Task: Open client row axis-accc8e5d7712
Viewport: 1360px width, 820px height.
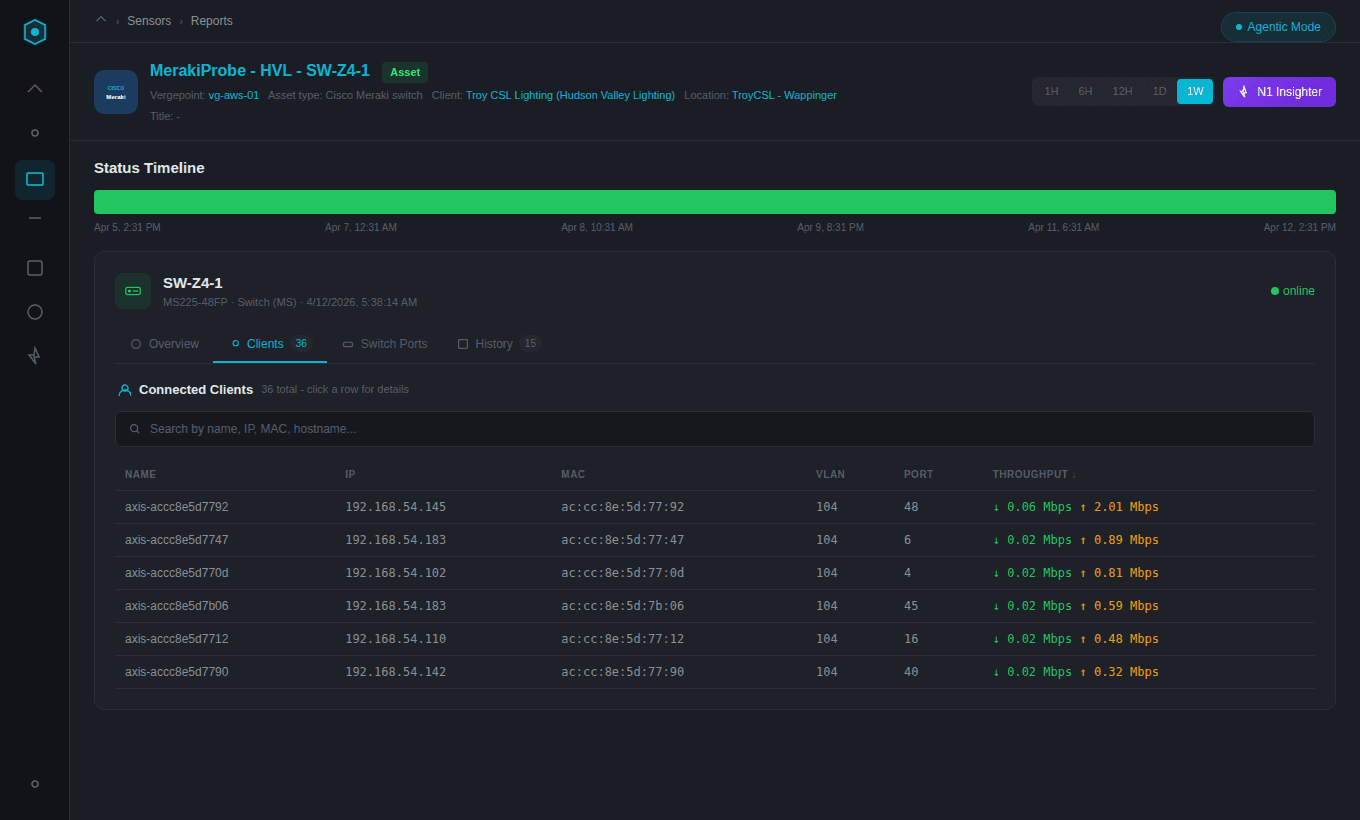Action: pyautogui.click(x=715, y=639)
